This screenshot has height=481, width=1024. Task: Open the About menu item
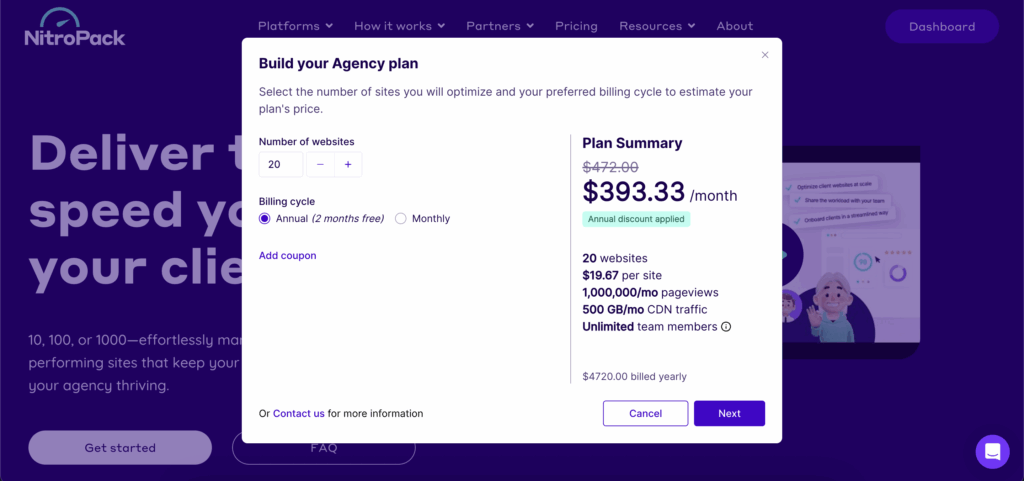click(735, 26)
